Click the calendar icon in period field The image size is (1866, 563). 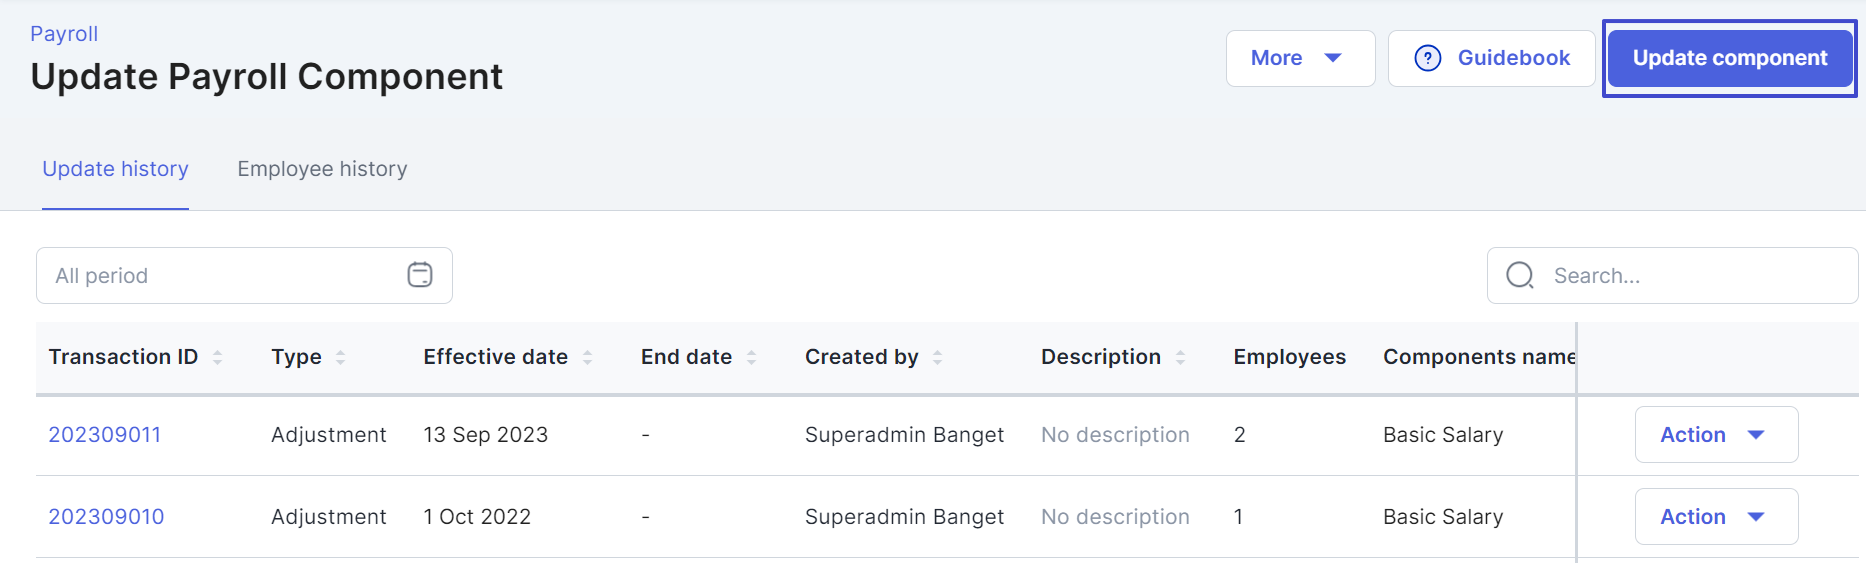tap(420, 275)
